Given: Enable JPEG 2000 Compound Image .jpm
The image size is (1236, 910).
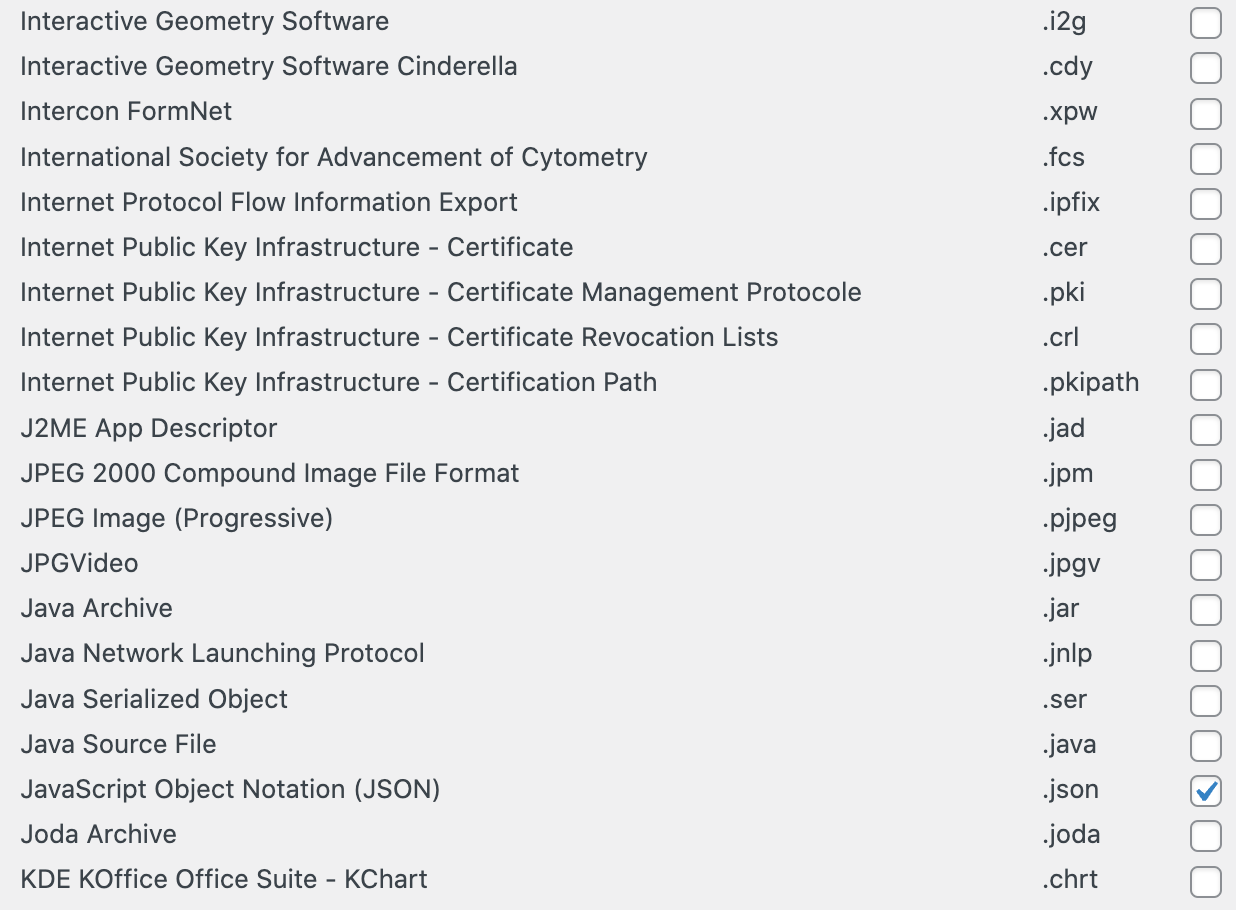Looking at the screenshot, I should point(1206,474).
